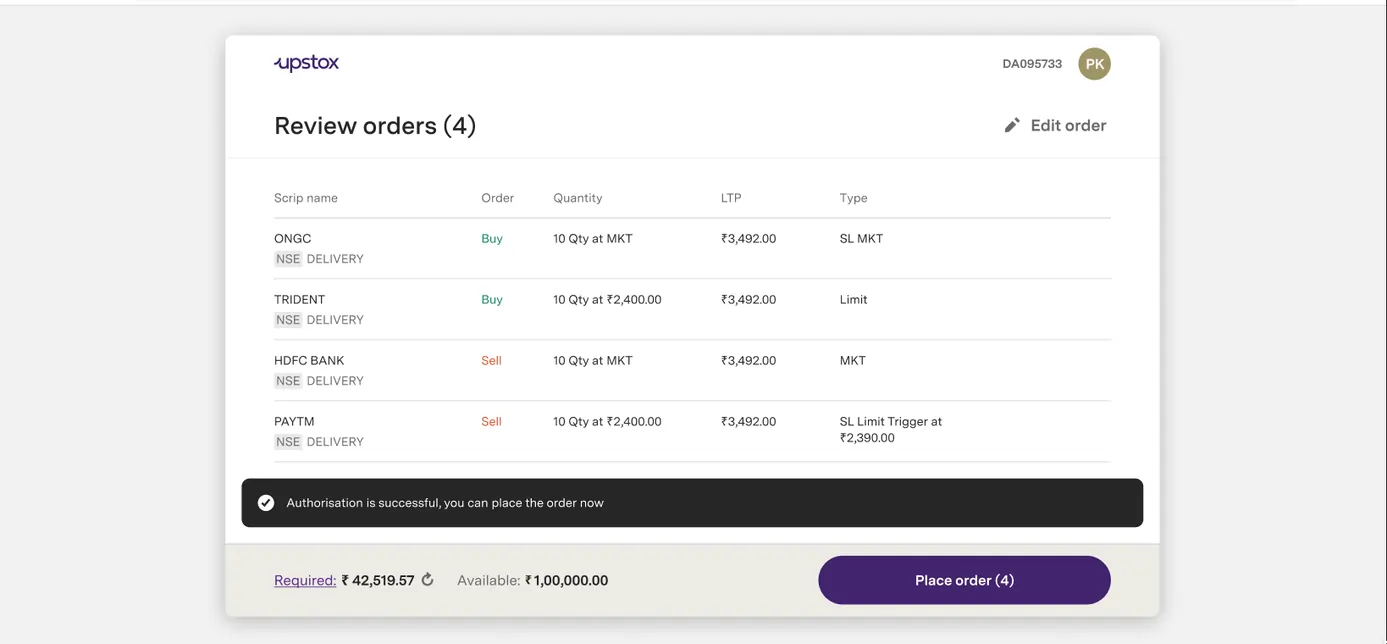Click the NSE tag under ONGC
This screenshot has width=1387, height=644.
(288, 259)
